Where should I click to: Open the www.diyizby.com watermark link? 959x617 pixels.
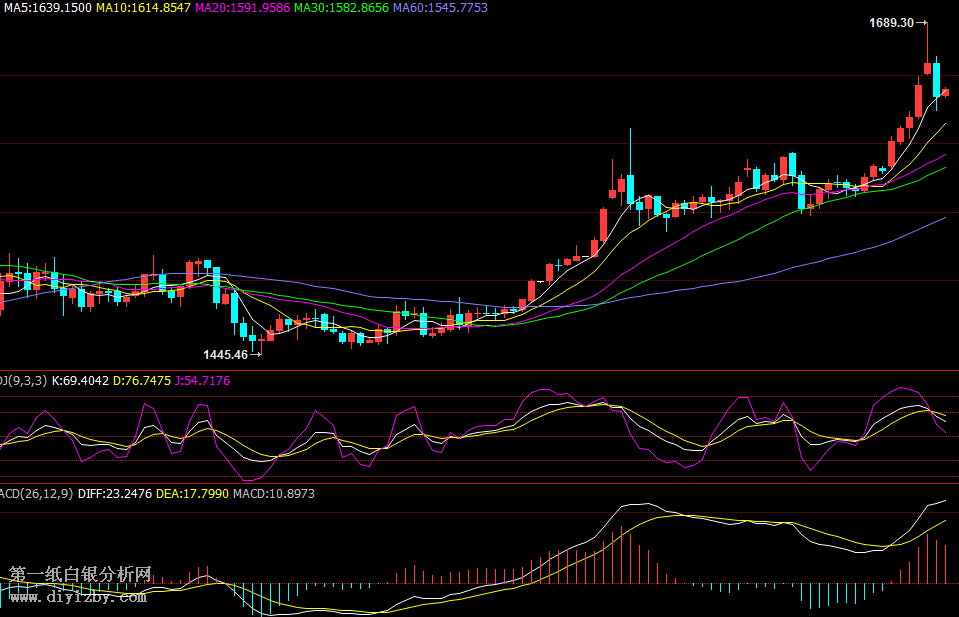point(78,597)
